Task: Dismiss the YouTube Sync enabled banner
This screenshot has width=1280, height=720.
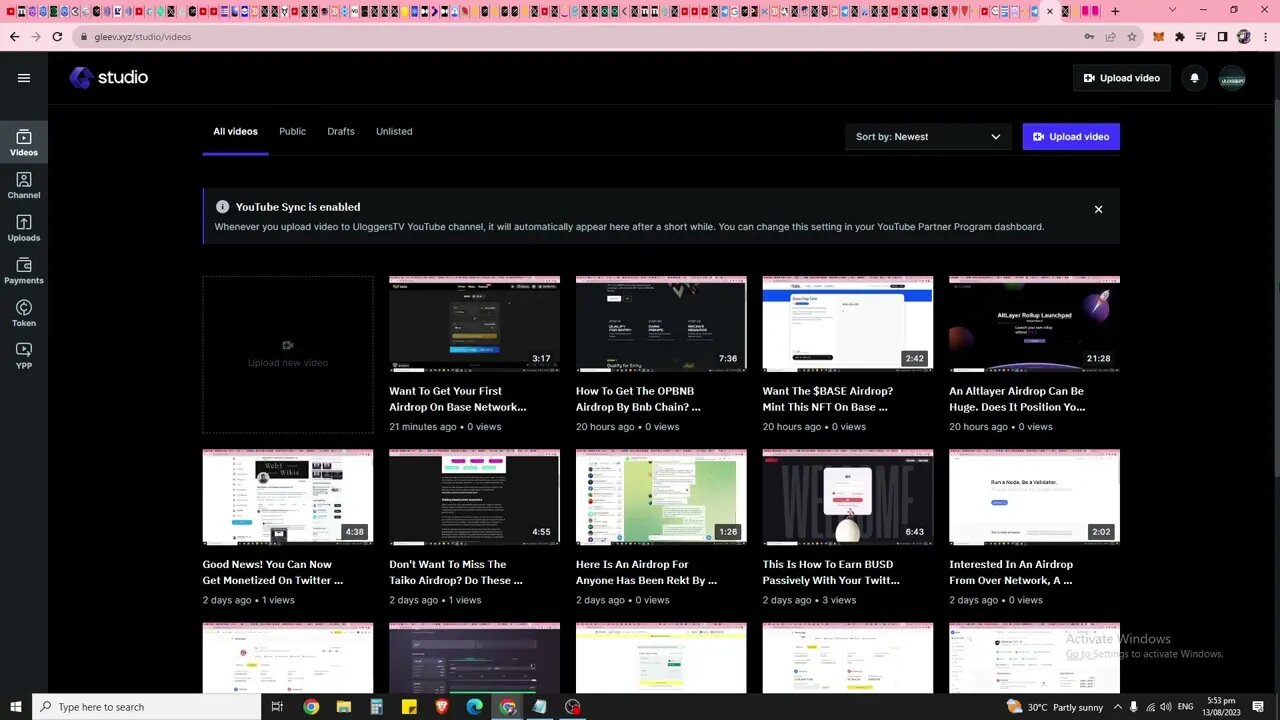Action: pos(1098,209)
